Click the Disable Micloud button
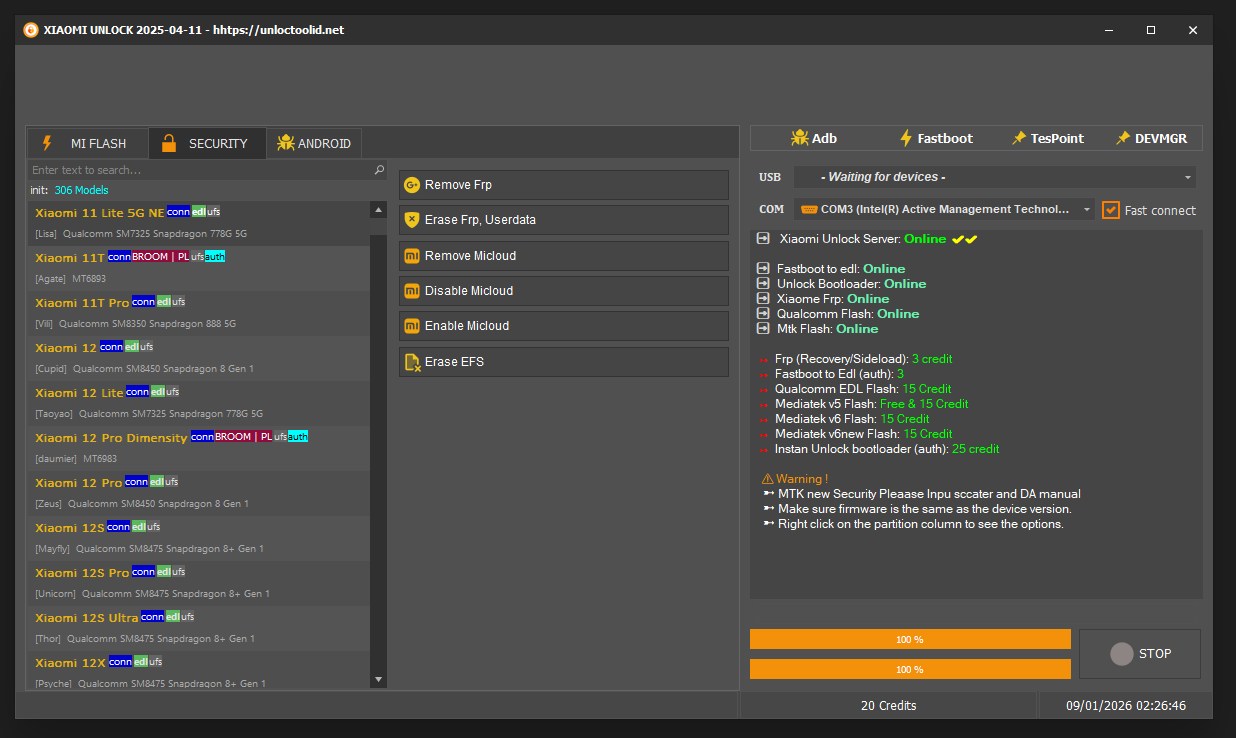Image resolution: width=1236 pixels, height=738 pixels. pos(563,291)
